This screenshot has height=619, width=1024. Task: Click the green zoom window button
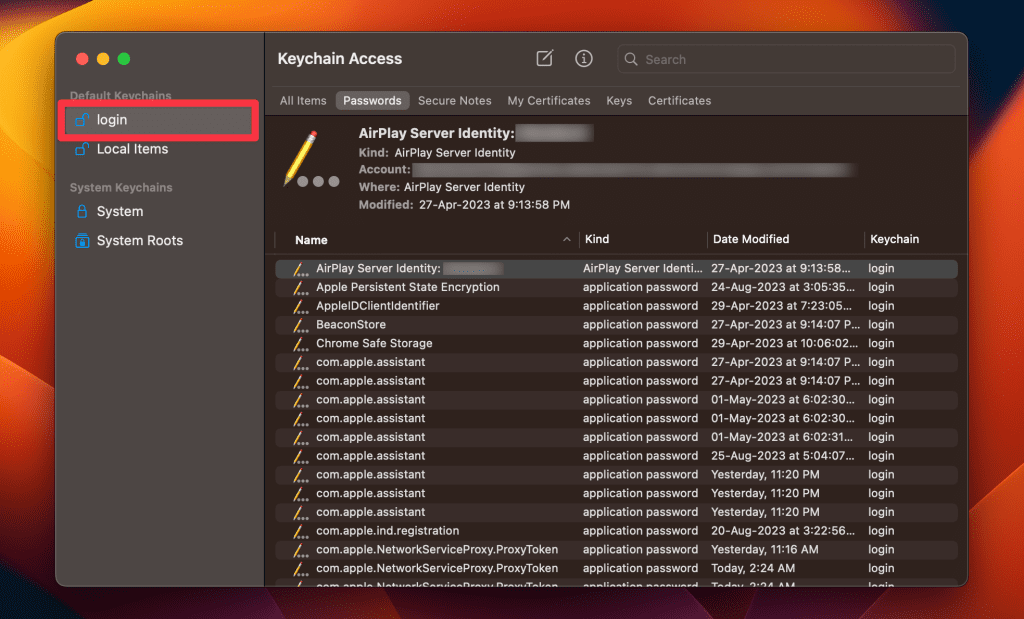click(x=124, y=59)
